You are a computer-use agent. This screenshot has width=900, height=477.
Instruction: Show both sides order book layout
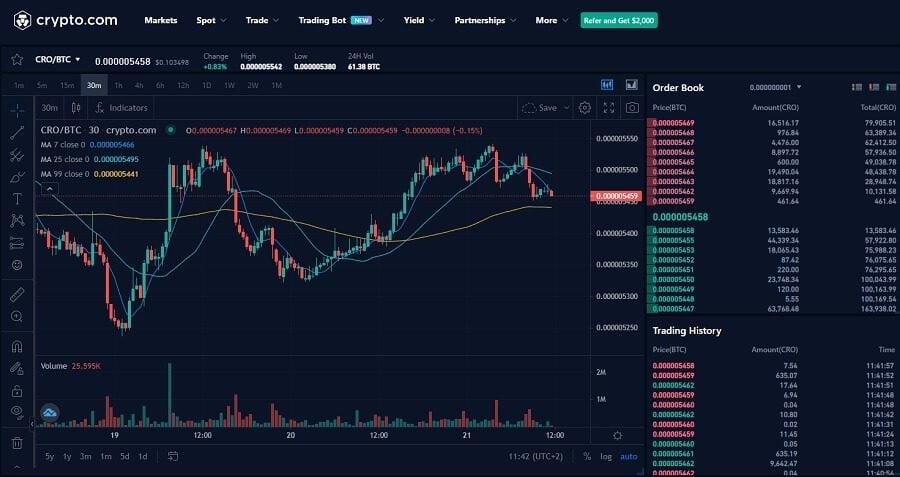tap(857, 87)
